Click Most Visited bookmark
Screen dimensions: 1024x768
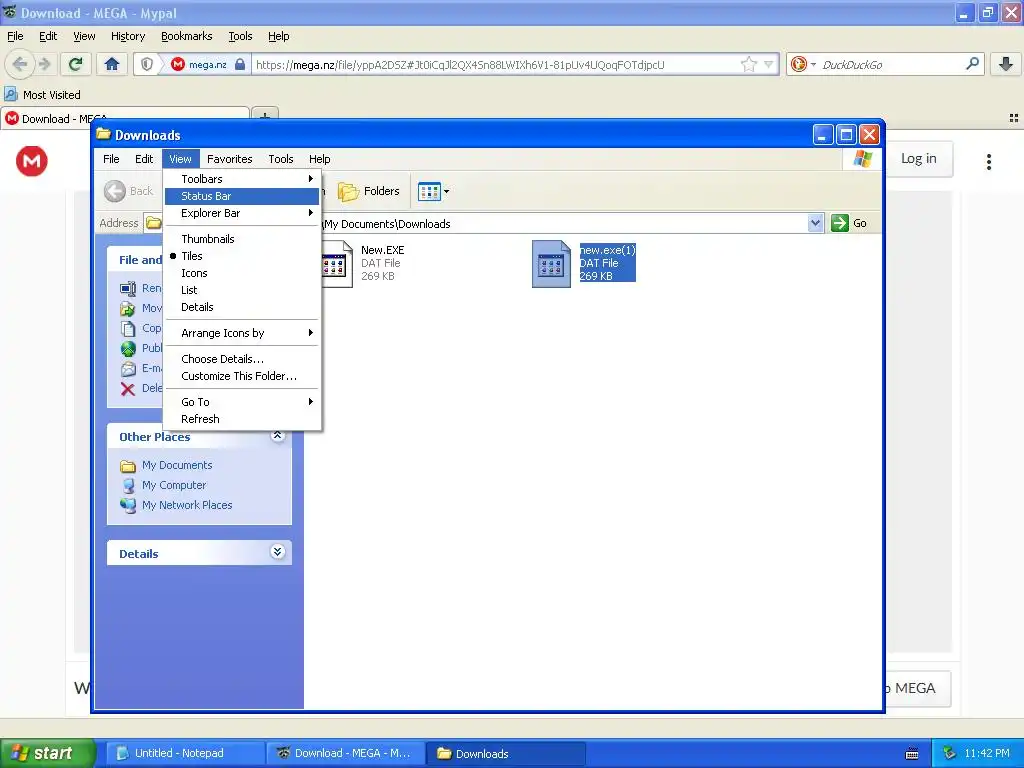[x=43, y=95]
